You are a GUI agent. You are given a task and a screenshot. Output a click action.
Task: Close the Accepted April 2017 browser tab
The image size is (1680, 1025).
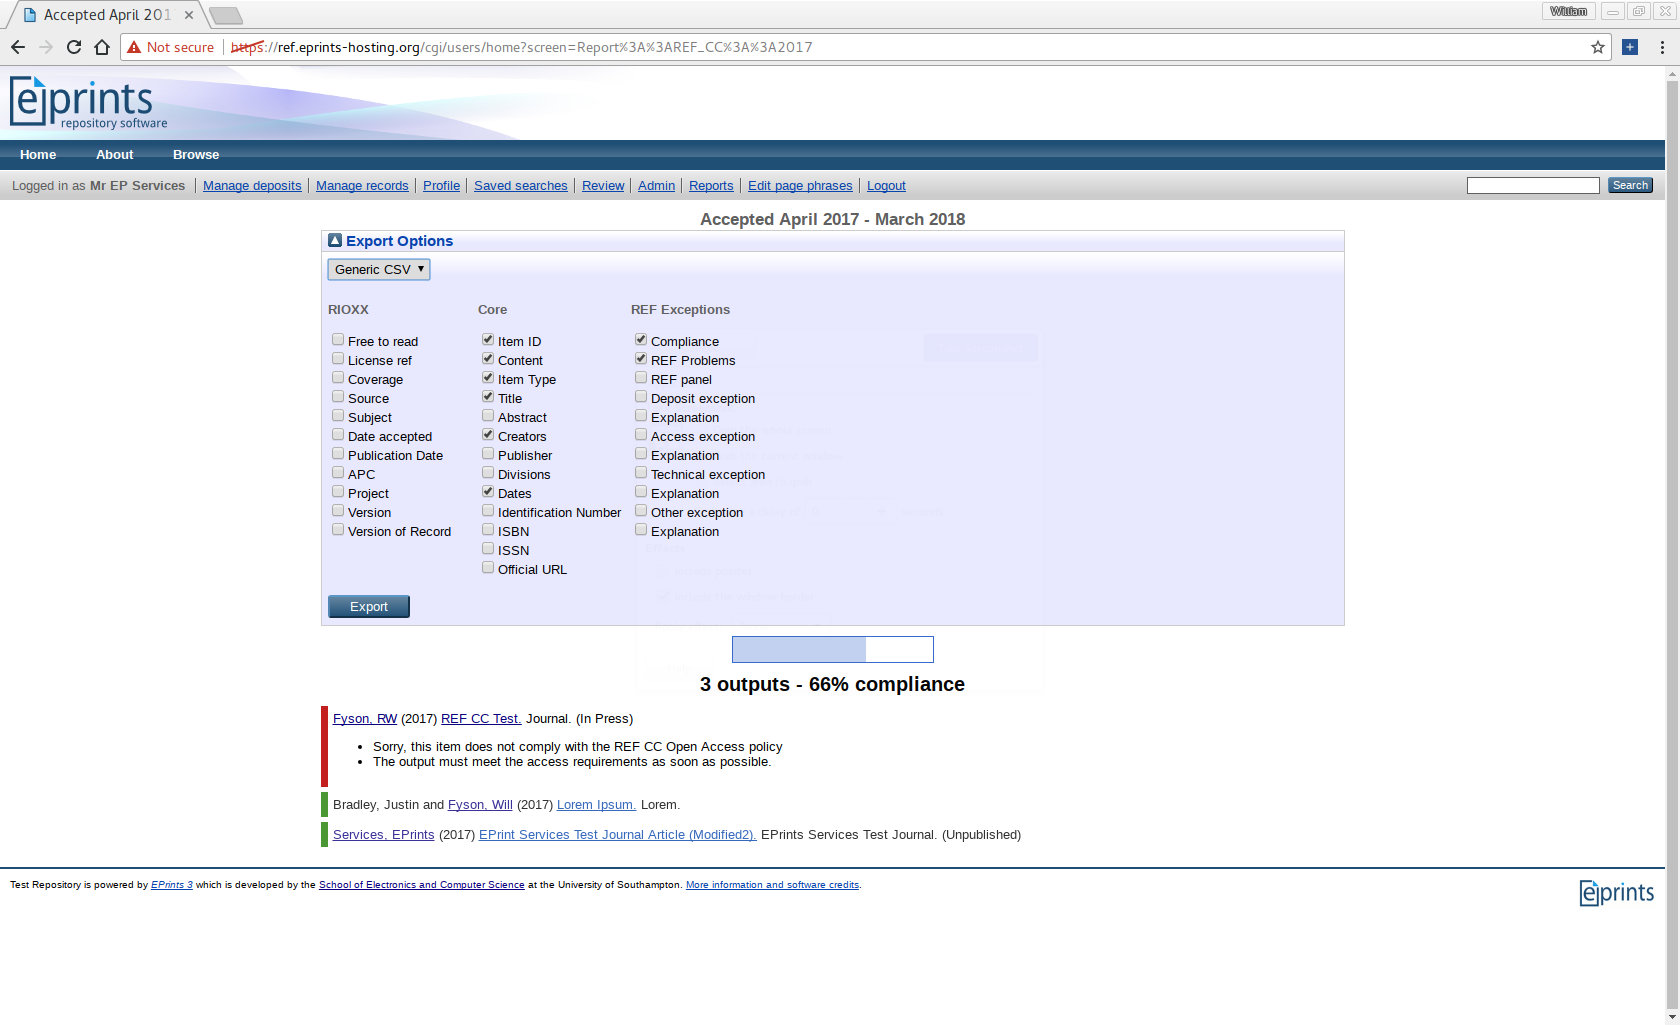pyautogui.click(x=189, y=15)
